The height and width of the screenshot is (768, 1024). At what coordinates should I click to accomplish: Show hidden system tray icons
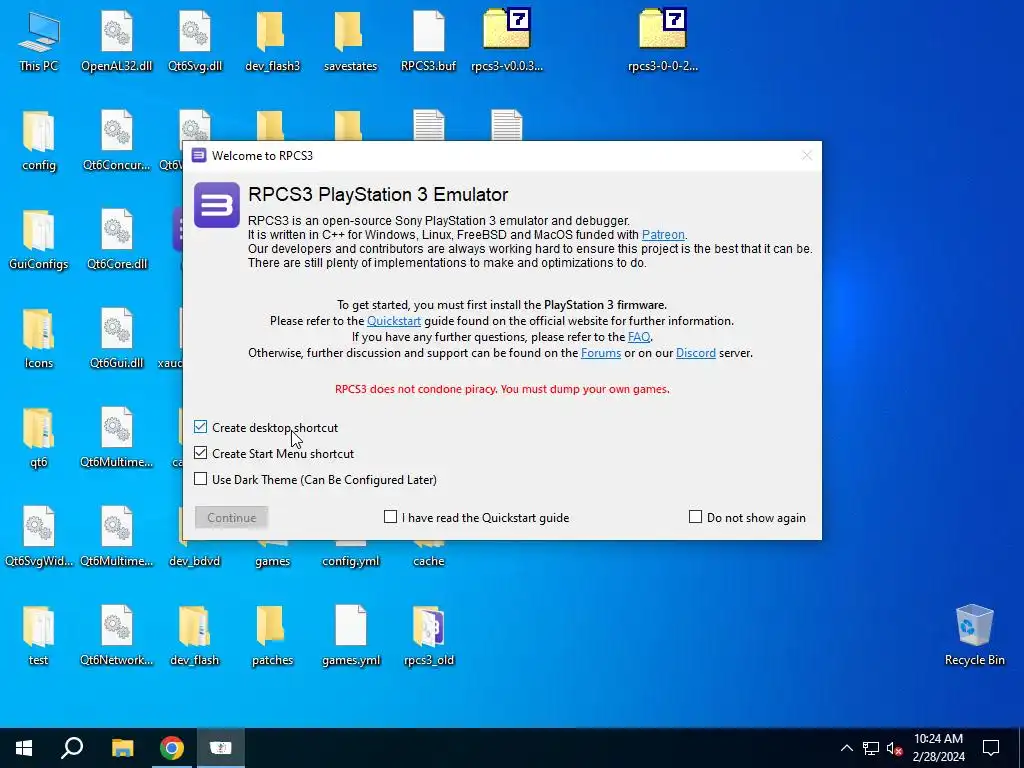pyautogui.click(x=846, y=748)
